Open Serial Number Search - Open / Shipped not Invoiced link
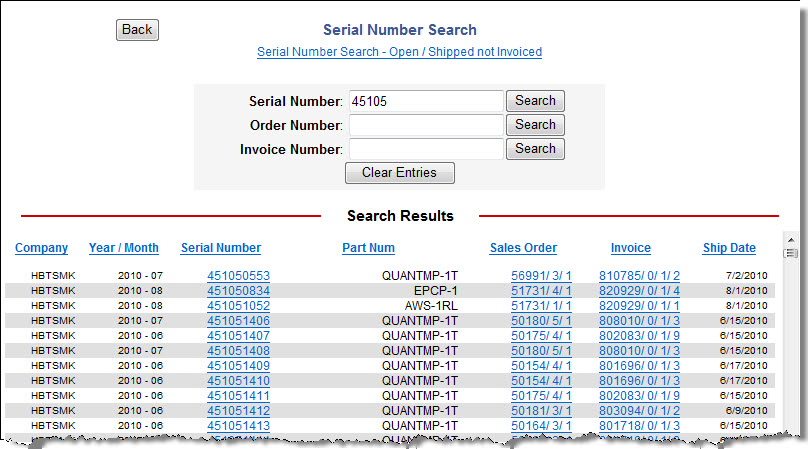 tap(399, 52)
